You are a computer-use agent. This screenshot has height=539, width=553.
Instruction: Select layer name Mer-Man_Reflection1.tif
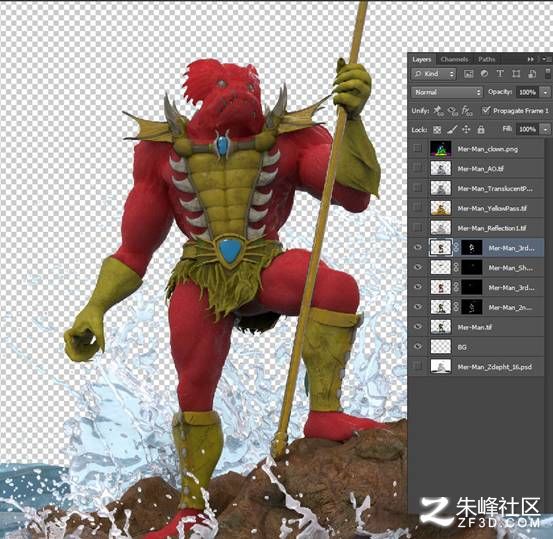(492, 228)
